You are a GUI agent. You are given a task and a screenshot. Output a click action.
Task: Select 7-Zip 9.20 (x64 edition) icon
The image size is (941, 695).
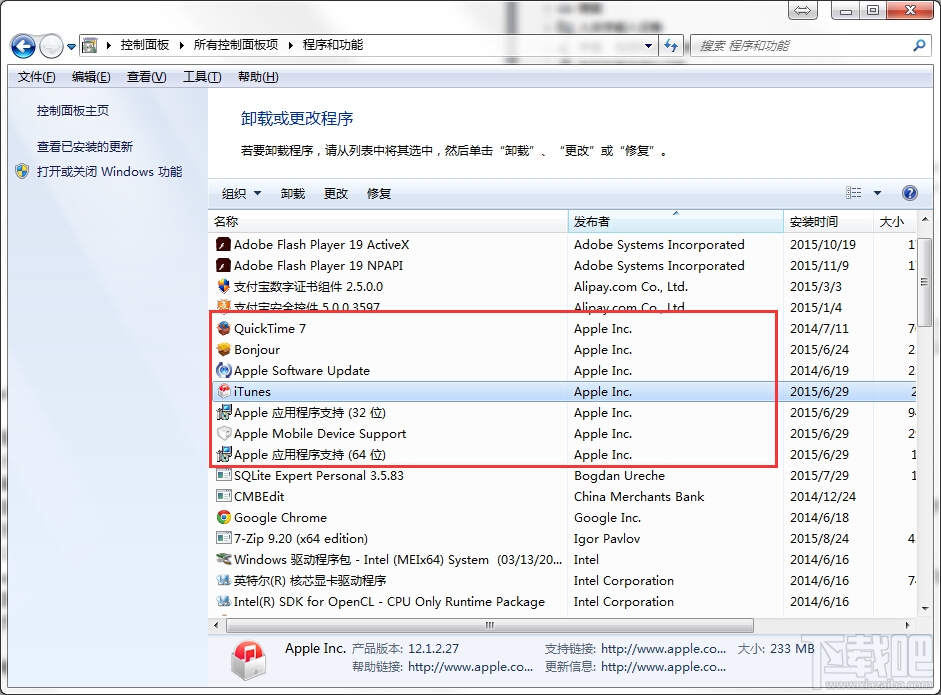tap(223, 538)
